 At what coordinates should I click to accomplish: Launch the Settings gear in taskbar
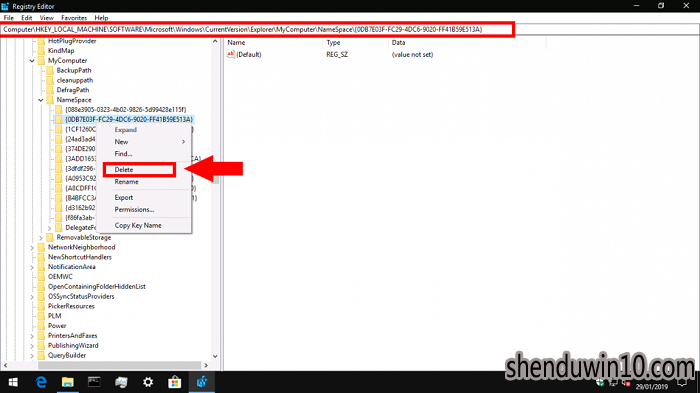pyautogui.click(x=148, y=382)
